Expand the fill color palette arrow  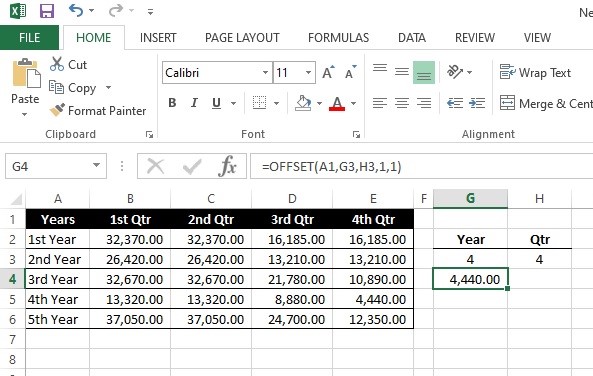tap(319, 103)
